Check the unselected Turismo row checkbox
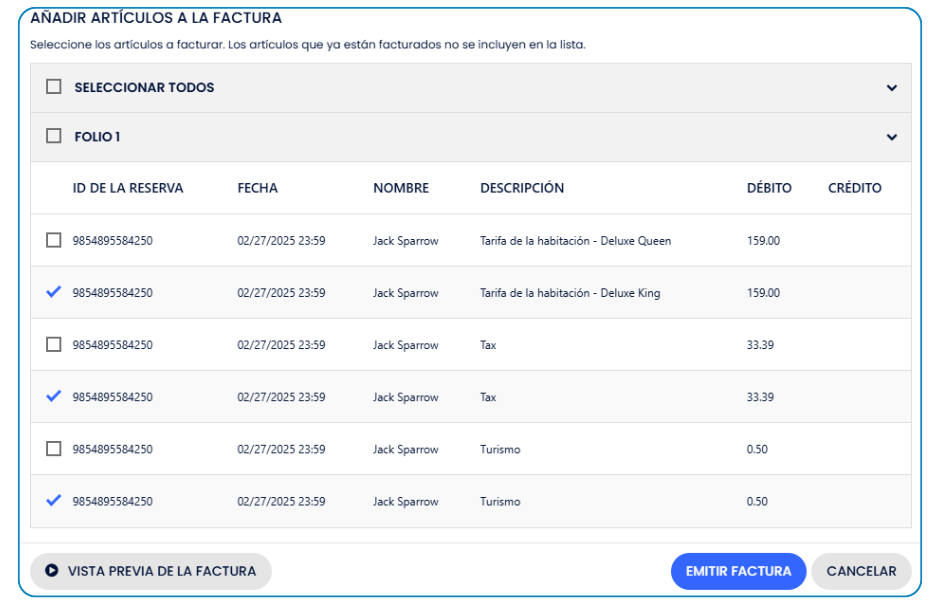The height and width of the screenshot is (606, 940). (54, 449)
